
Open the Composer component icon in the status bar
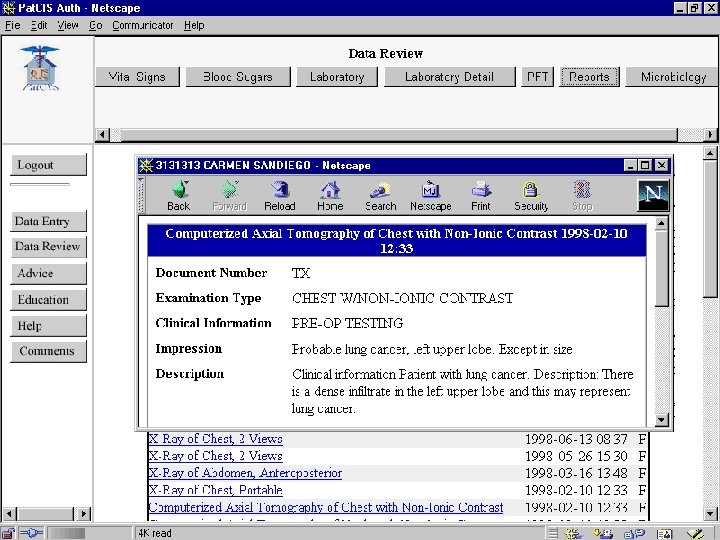(x=695, y=534)
